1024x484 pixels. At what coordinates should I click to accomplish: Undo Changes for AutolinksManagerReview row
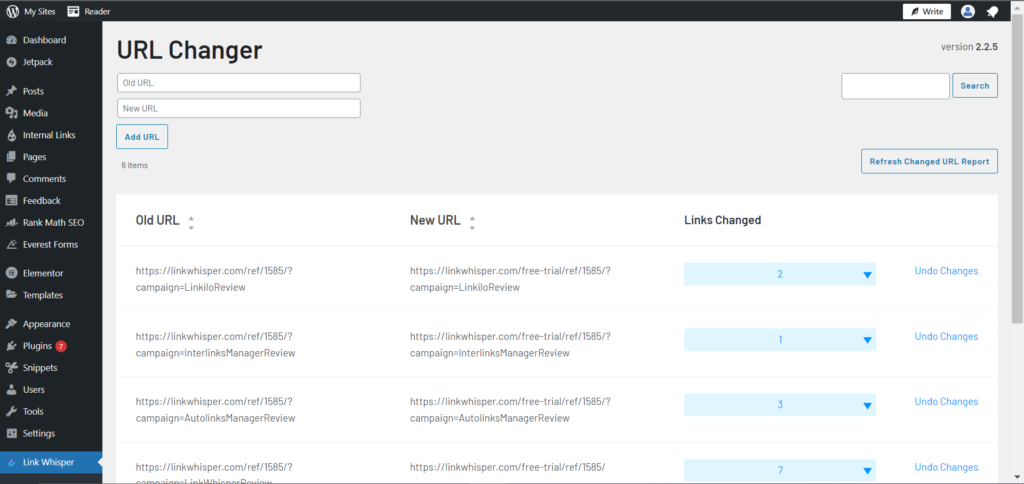click(x=946, y=402)
